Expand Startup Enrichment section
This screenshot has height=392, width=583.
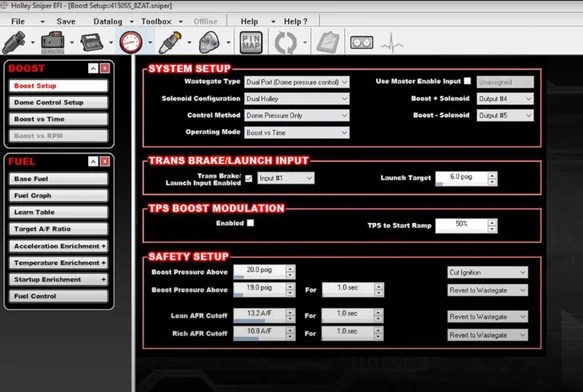(58, 279)
